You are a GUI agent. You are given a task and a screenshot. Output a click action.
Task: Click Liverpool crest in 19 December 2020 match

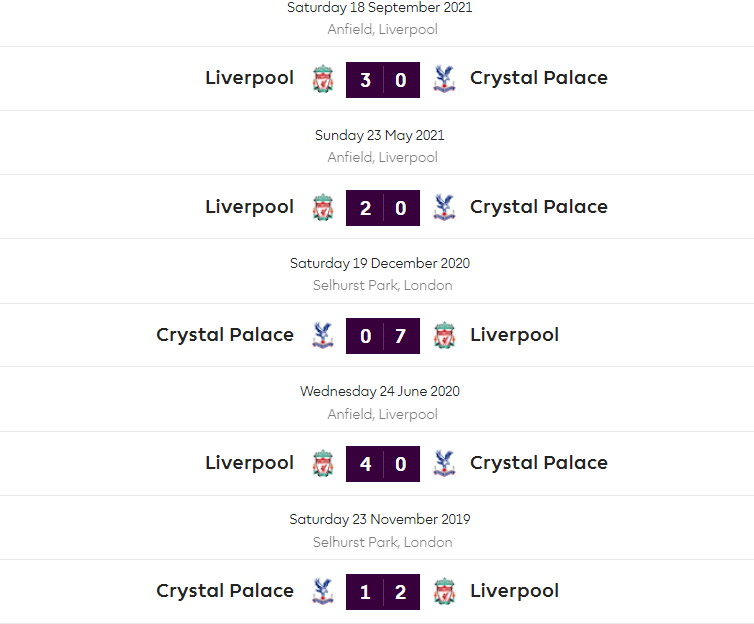point(444,335)
